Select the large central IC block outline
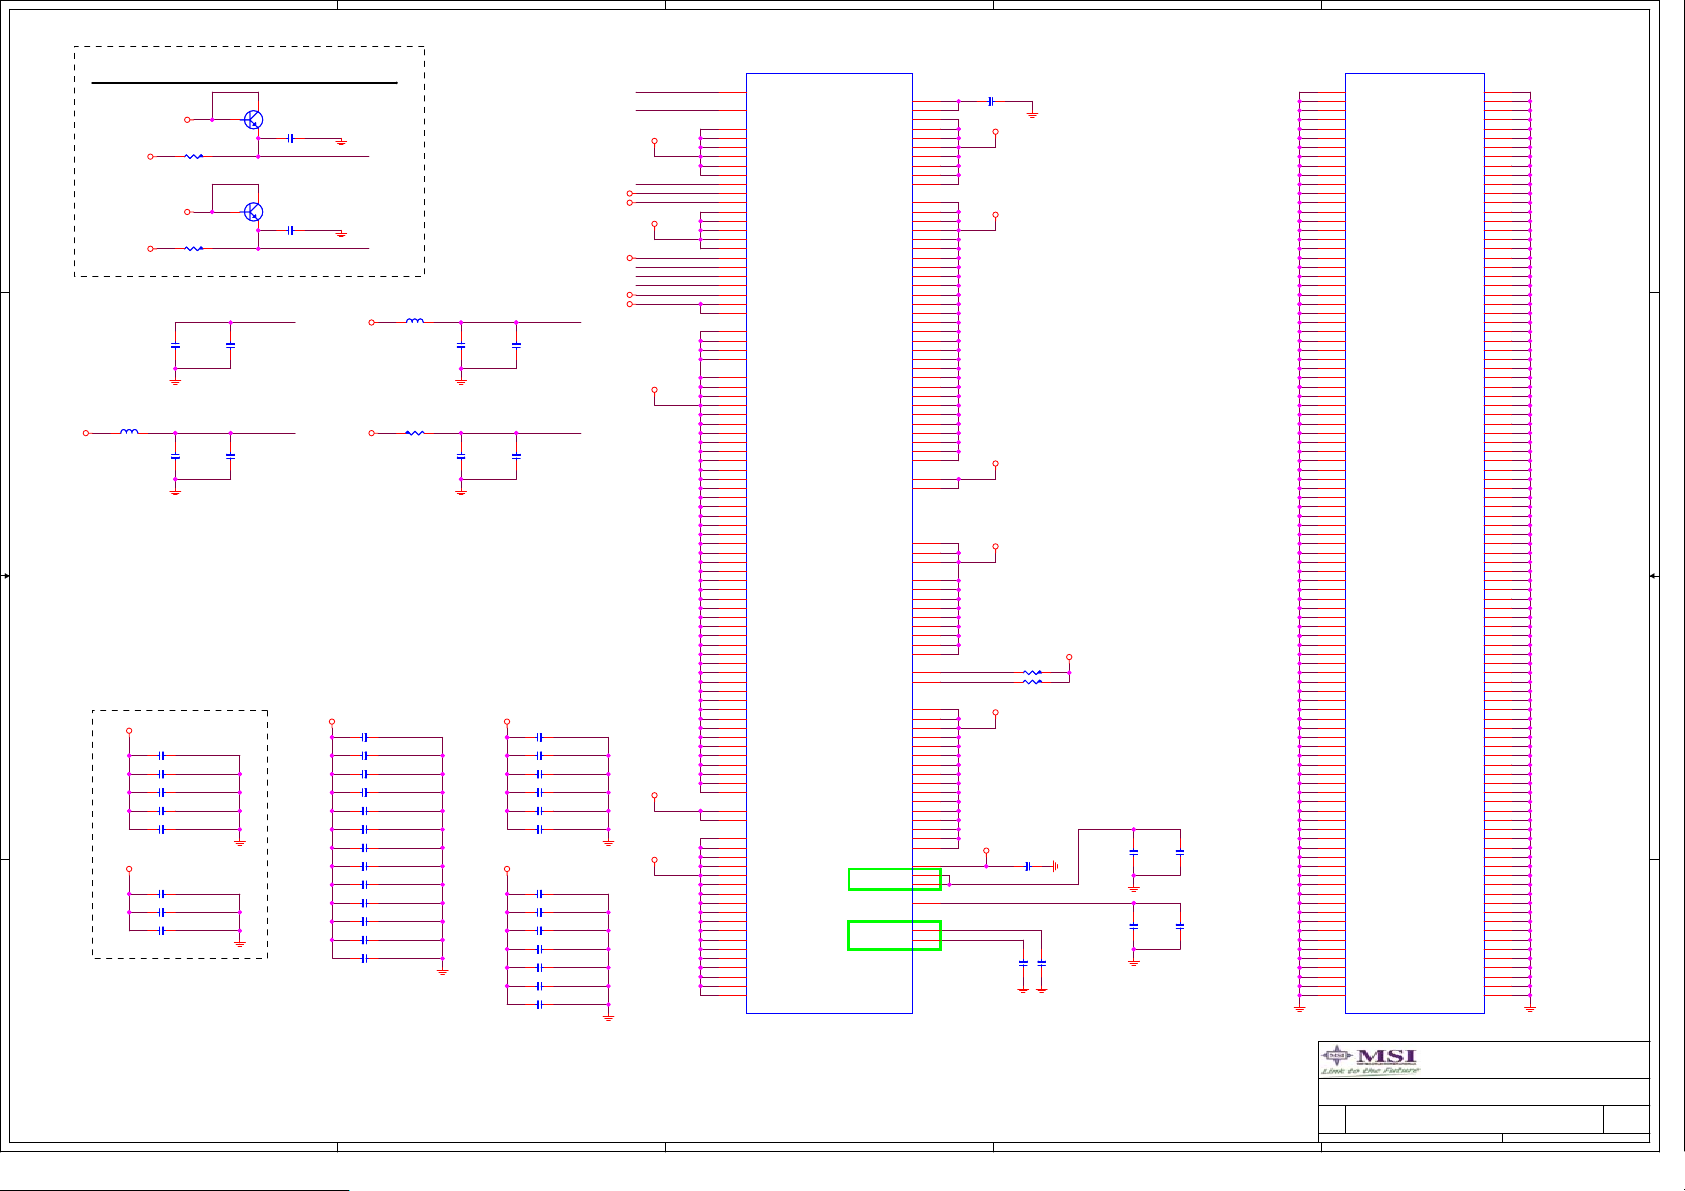The width and height of the screenshot is (1685, 1191). coord(829,543)
